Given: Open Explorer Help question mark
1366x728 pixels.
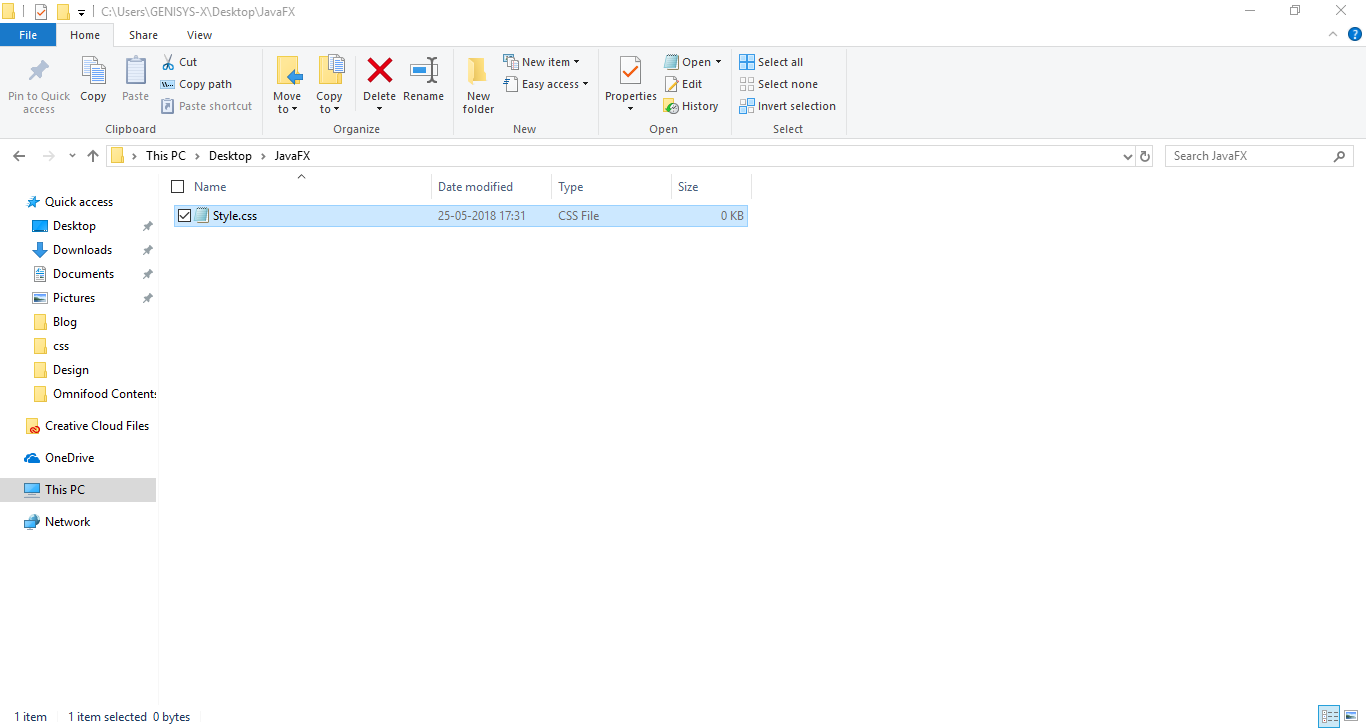Looking at the screenshot, I should tap(1355, 34).
